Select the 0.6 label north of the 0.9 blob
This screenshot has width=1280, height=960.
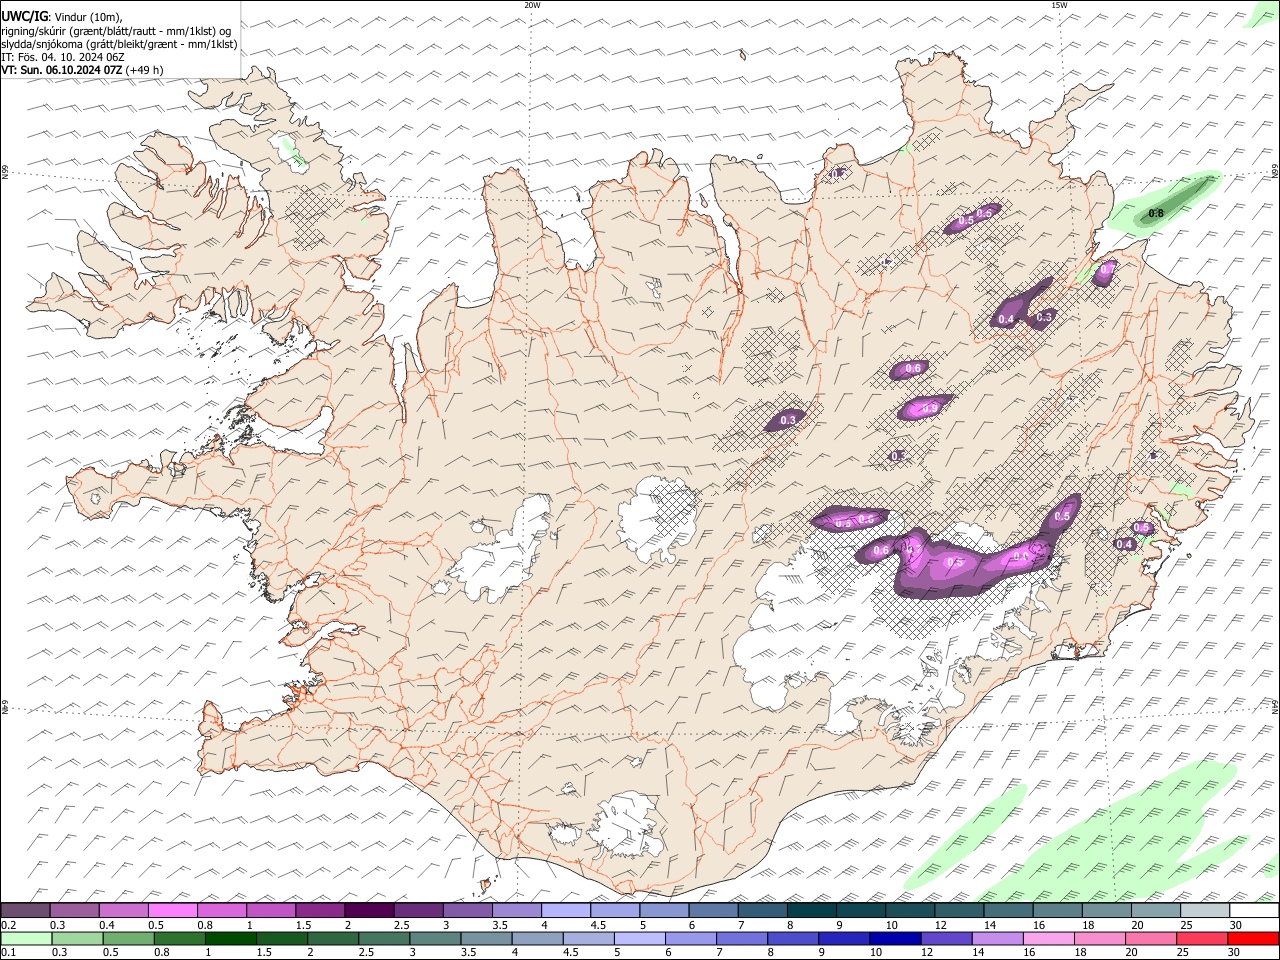[912, 369]
